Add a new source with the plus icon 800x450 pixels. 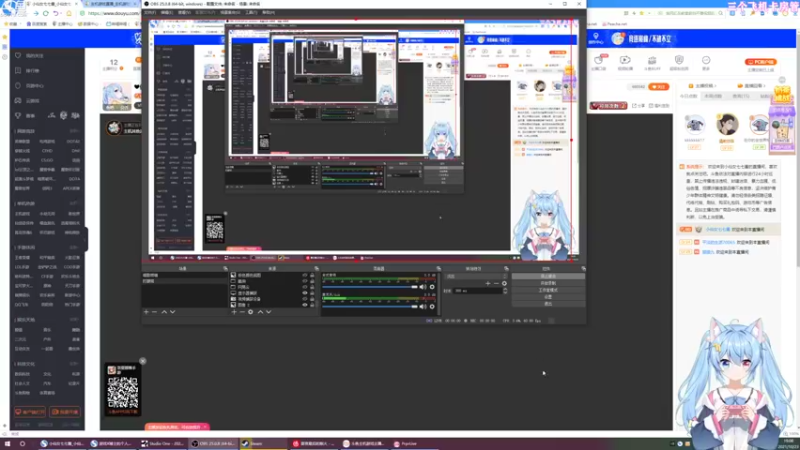234,312
